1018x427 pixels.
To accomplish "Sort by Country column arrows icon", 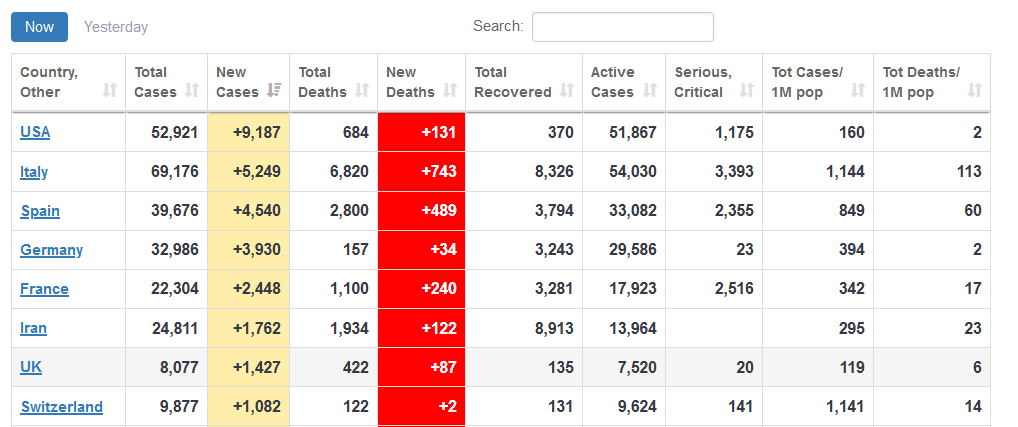I will click(110, 90).
